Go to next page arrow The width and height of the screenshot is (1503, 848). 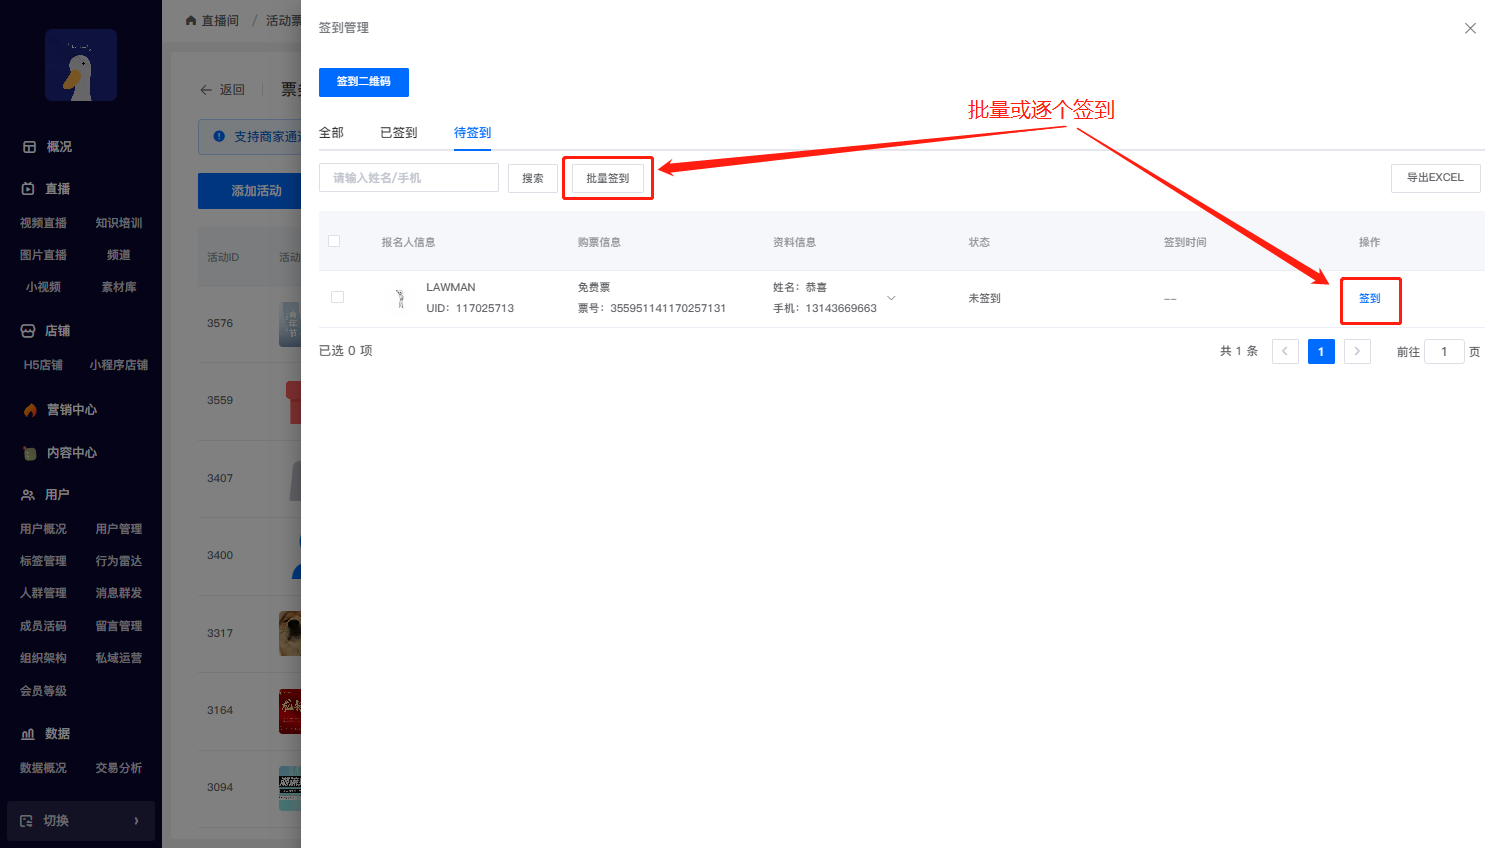(1357, 351)
